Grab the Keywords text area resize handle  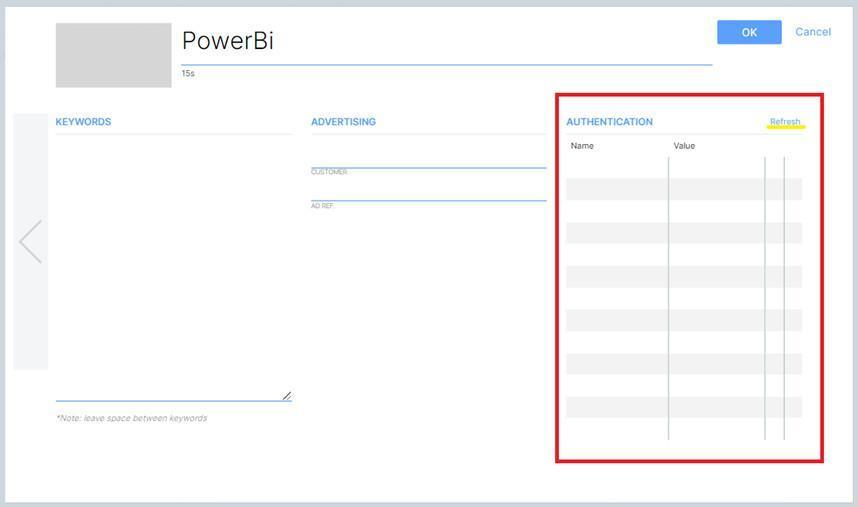point(287,395)
